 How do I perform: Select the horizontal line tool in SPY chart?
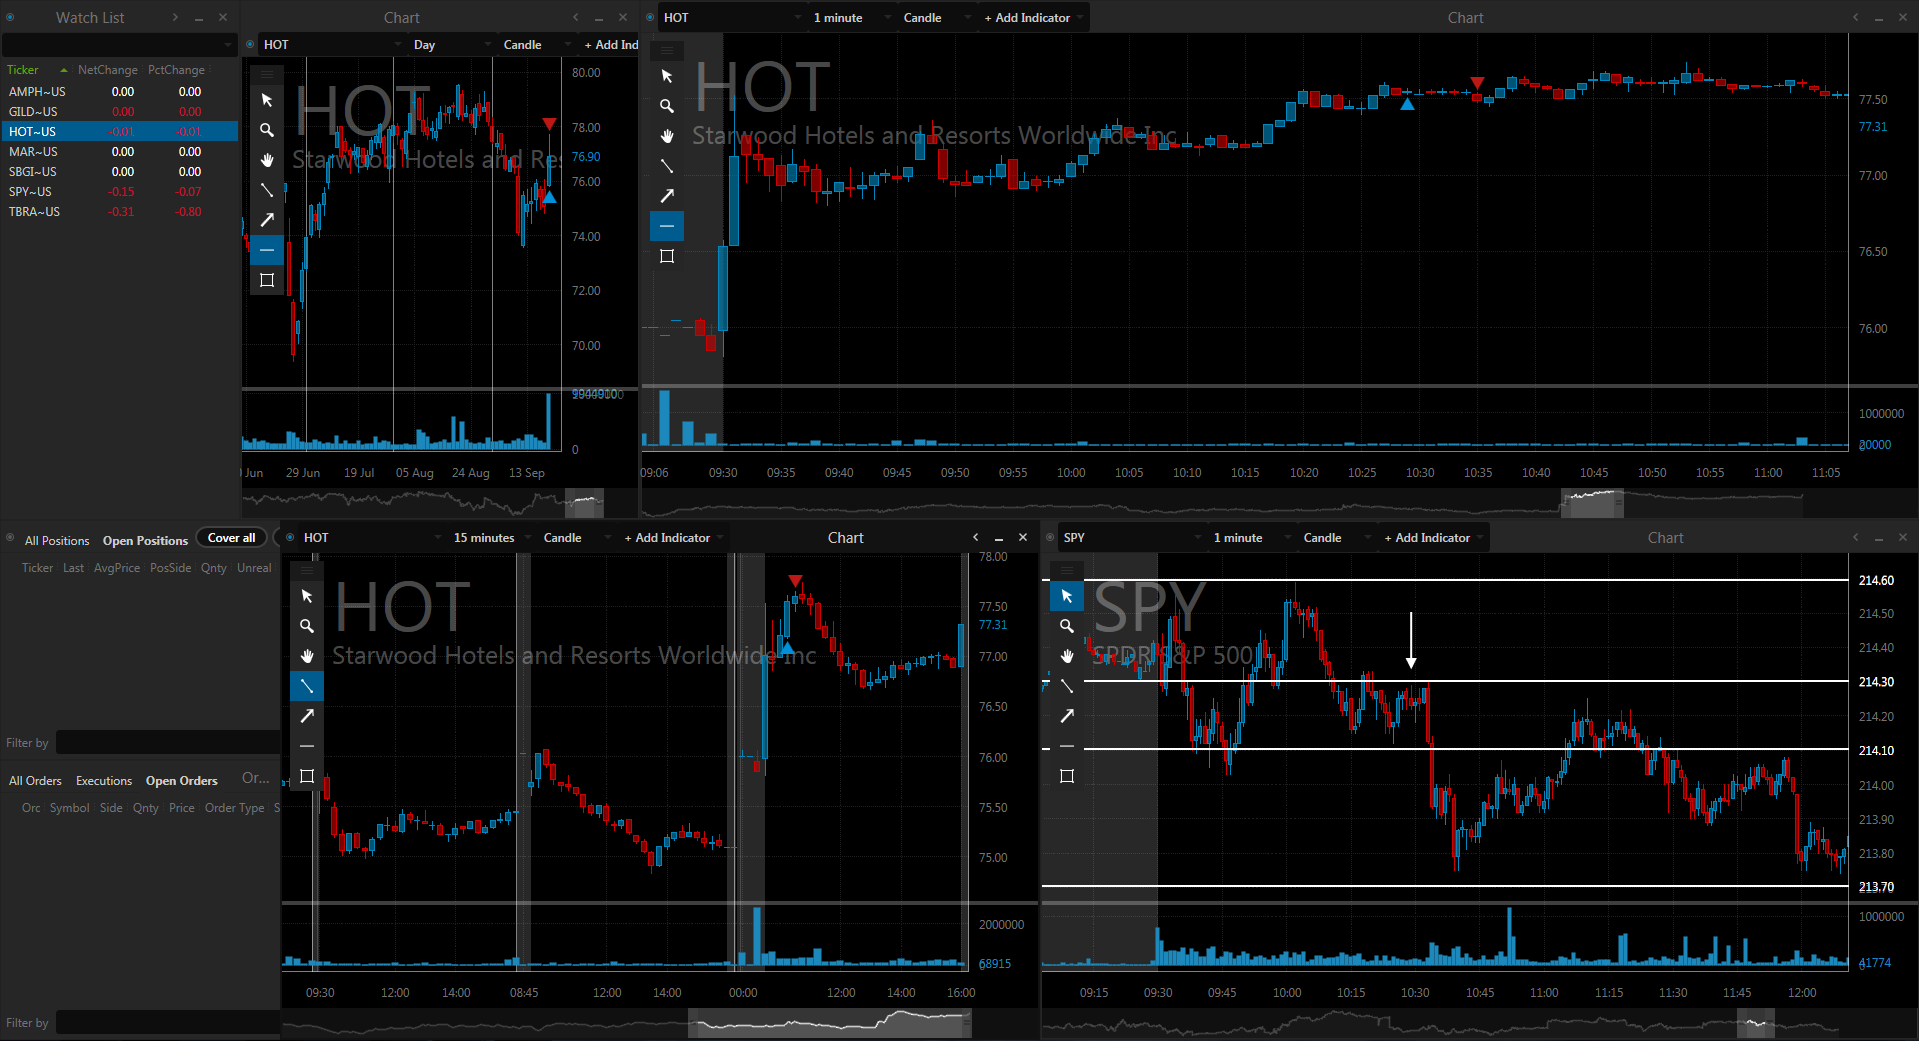[x=1067, y=746]
